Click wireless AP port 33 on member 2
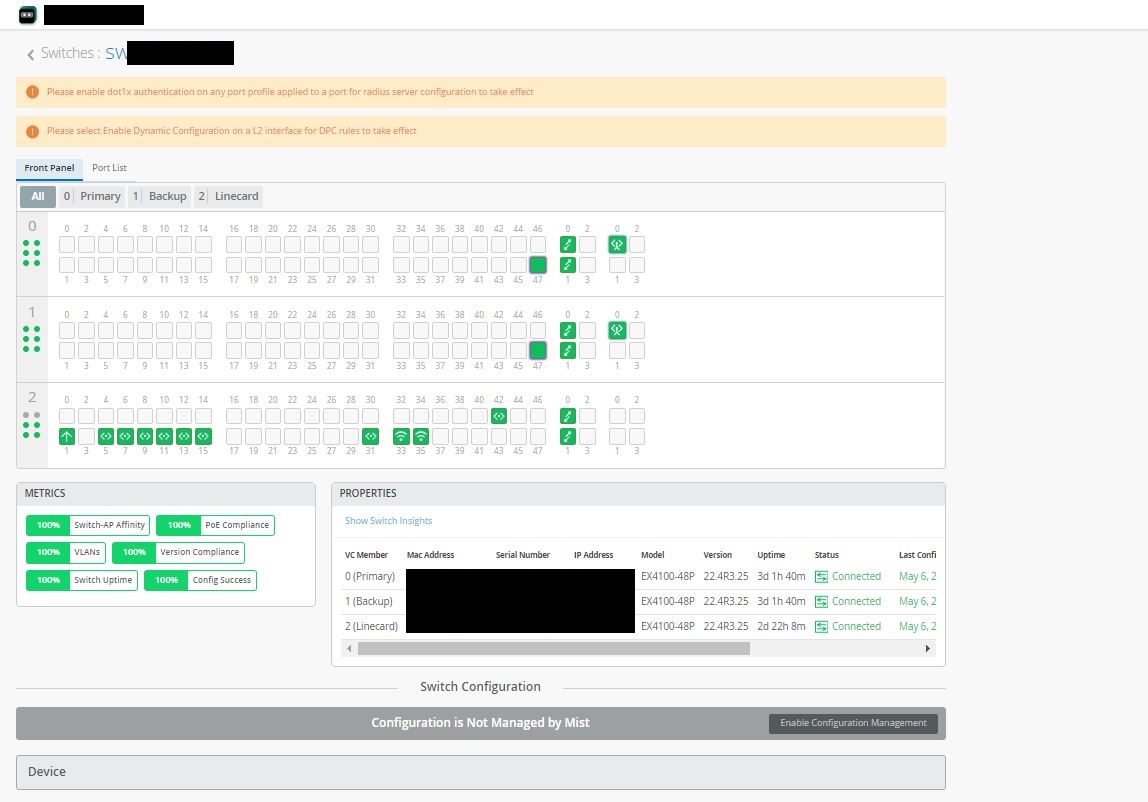1148x802 pixels. click(401, 436)
